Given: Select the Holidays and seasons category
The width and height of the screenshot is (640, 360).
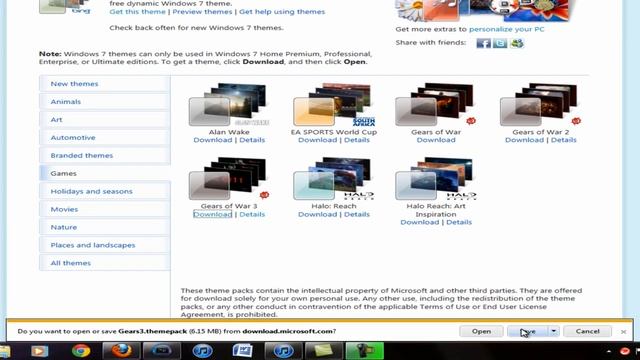Looking at the screenshot, I should [105, 191].
